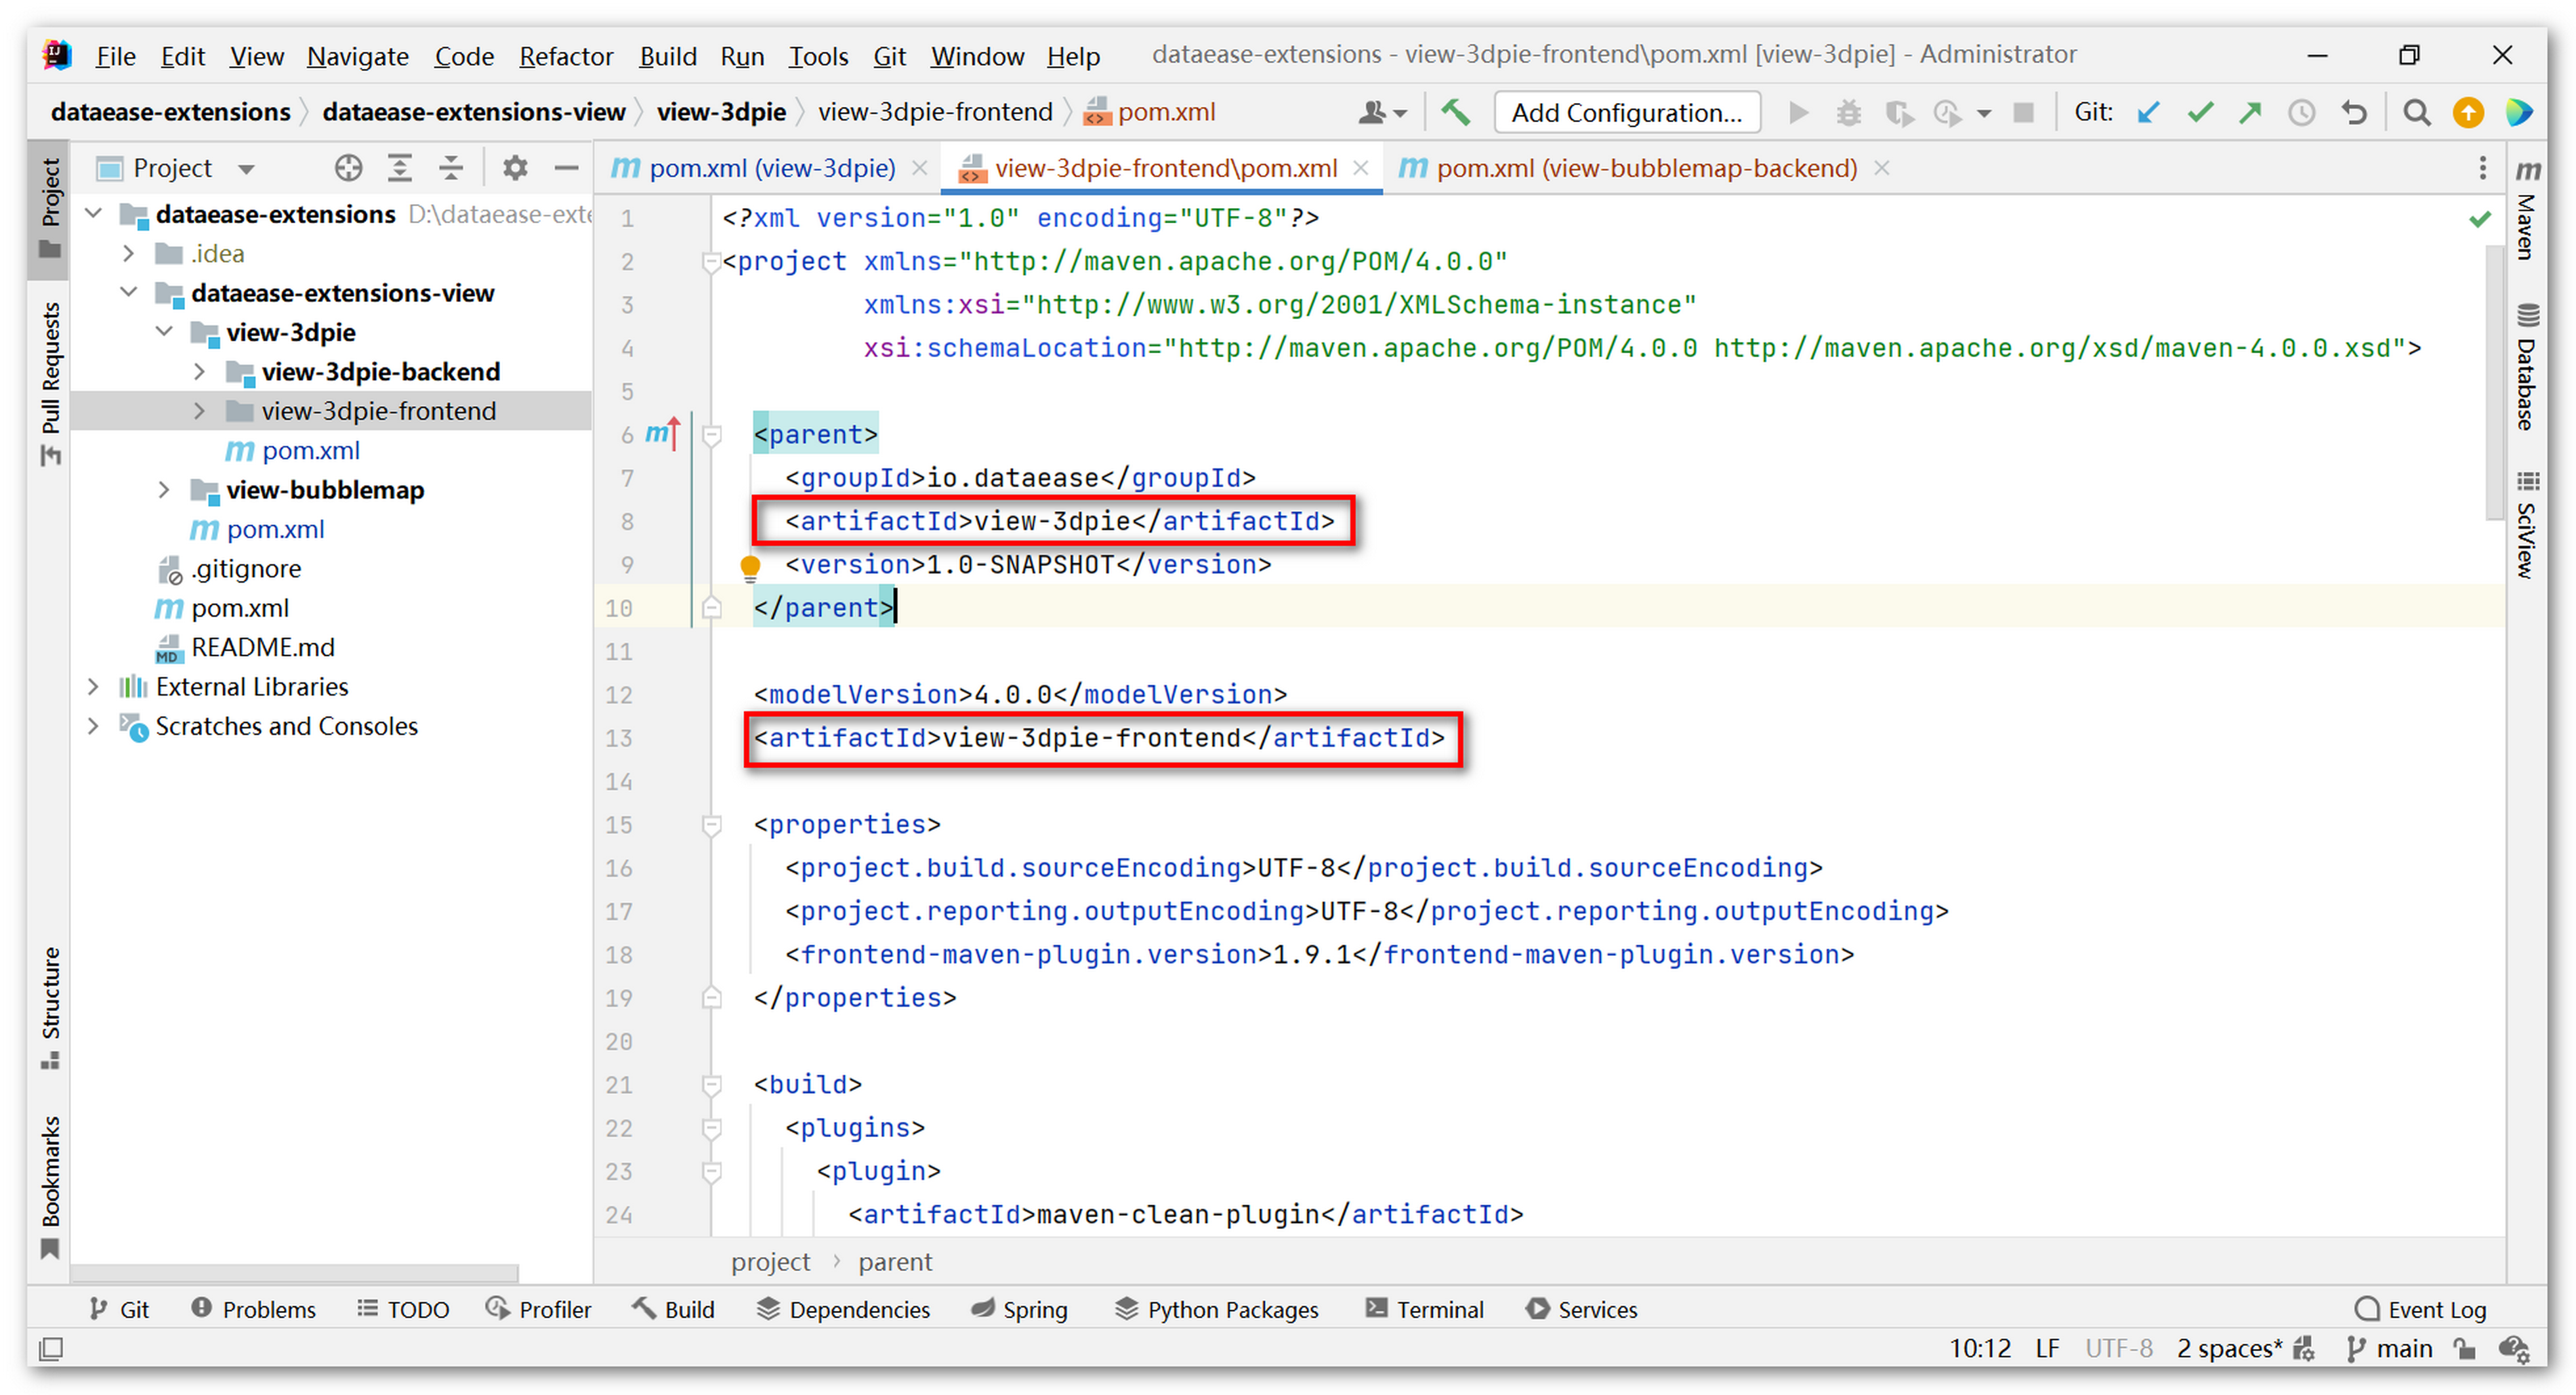Open the Tools menu

coord(818,56)
